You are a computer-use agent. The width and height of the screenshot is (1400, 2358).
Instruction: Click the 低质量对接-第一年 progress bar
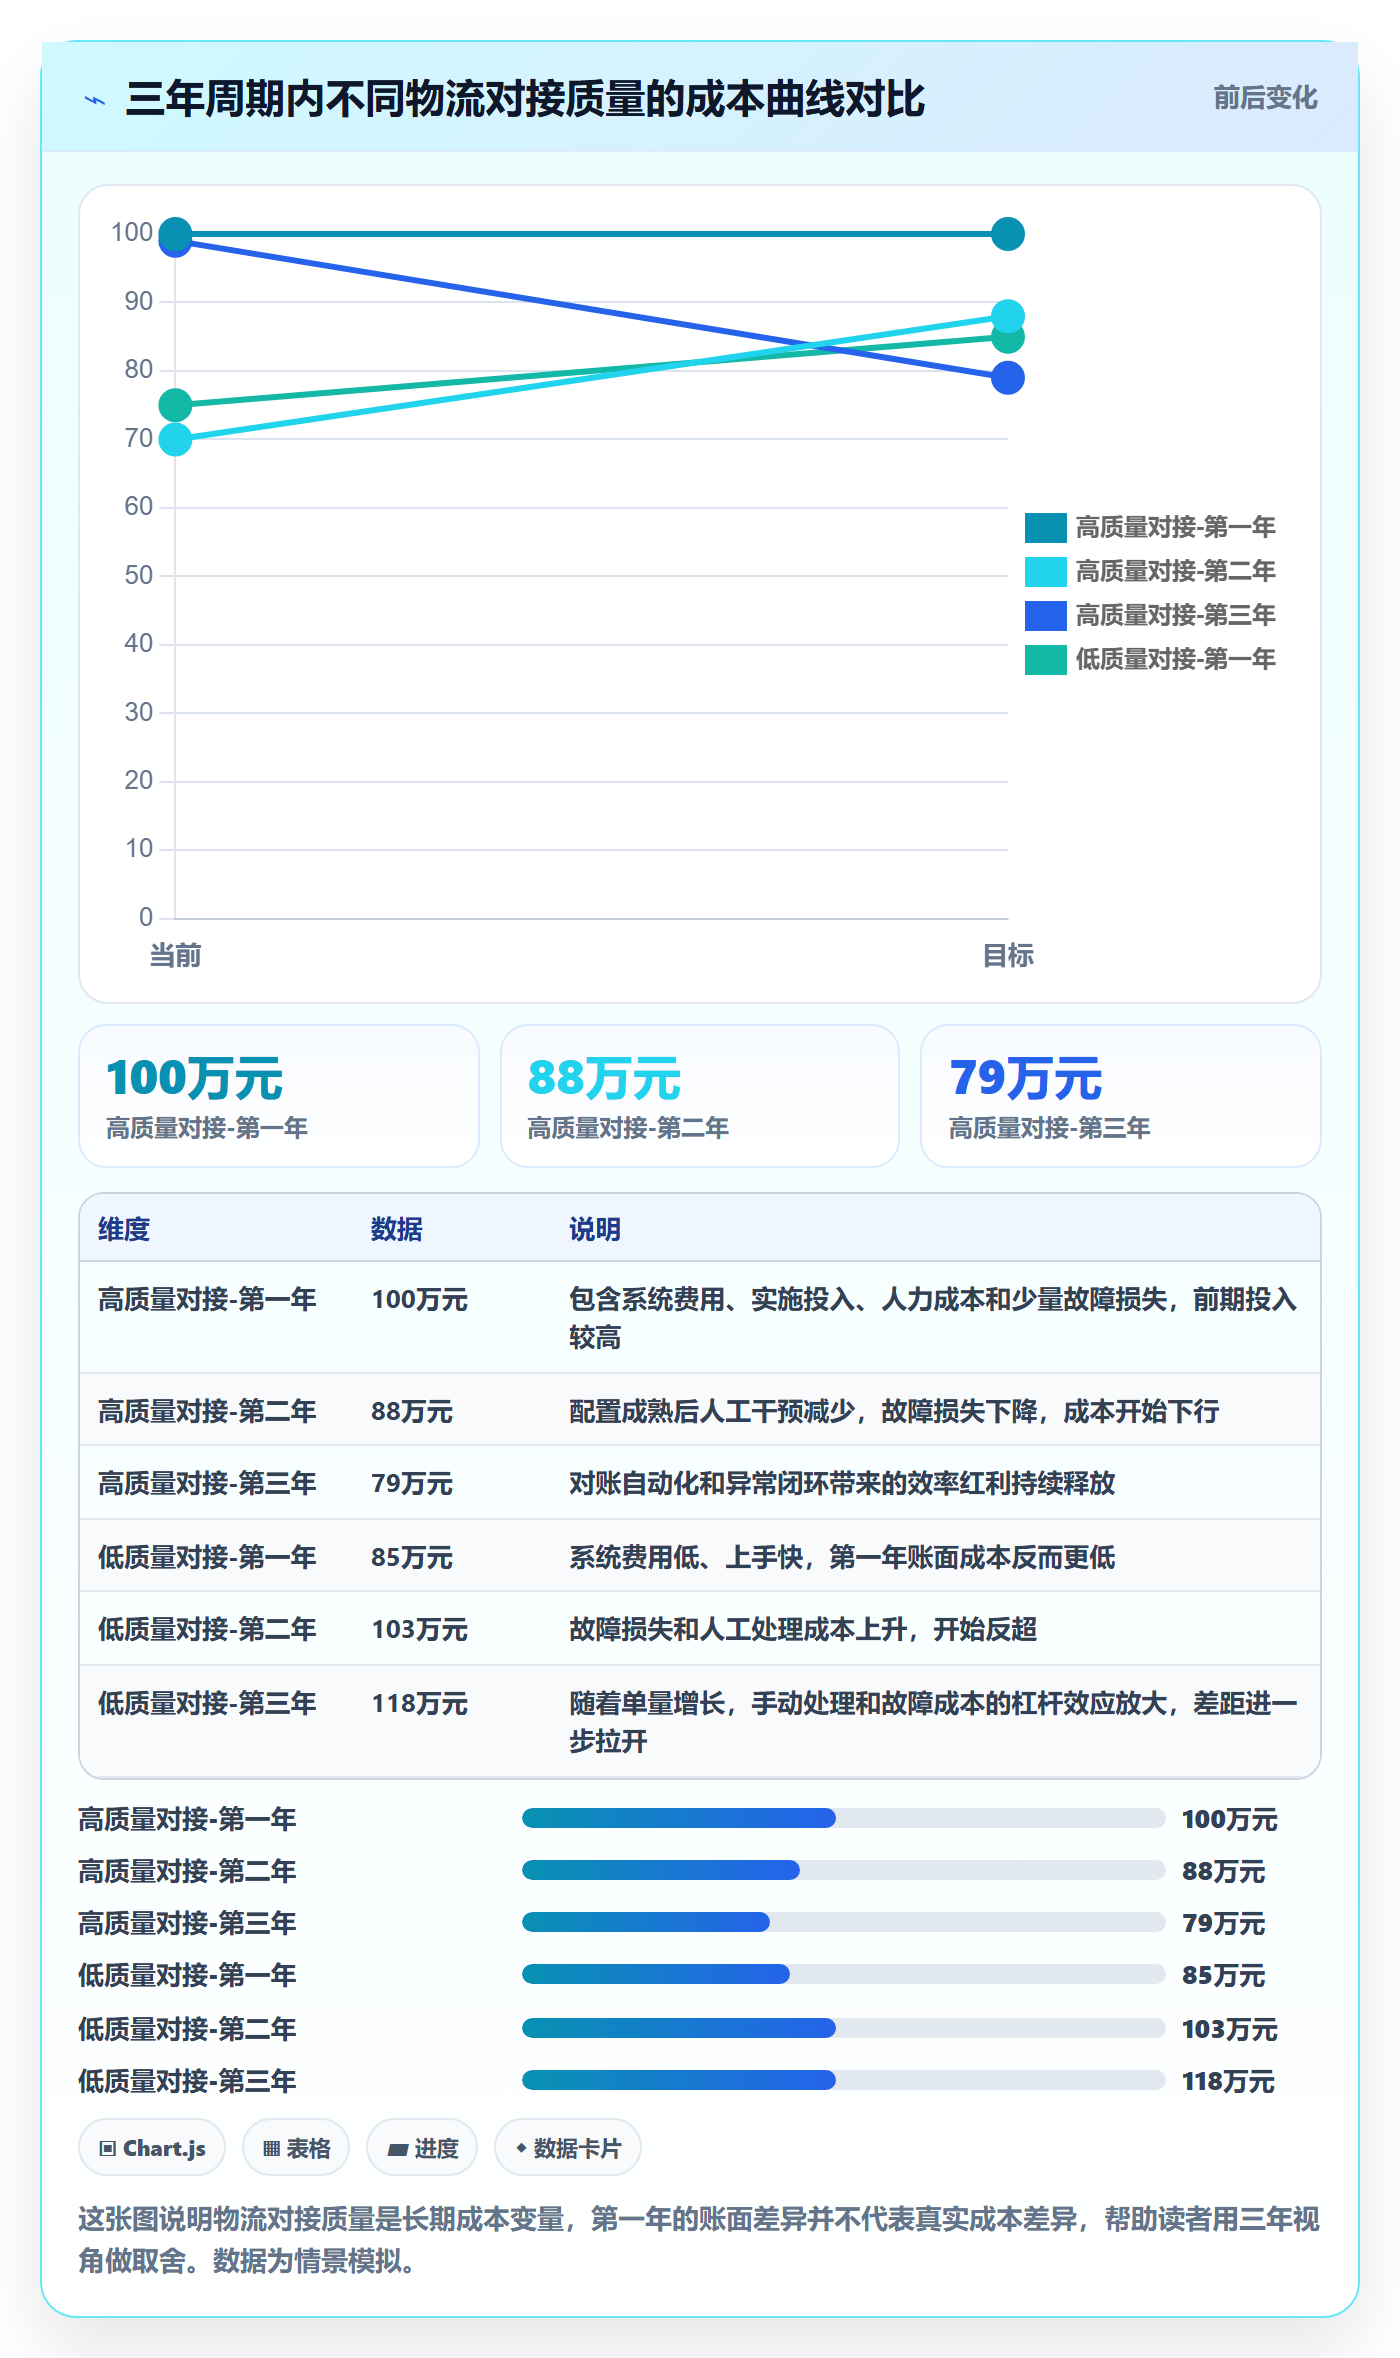pyautogui.click(x=844, y=1974)
